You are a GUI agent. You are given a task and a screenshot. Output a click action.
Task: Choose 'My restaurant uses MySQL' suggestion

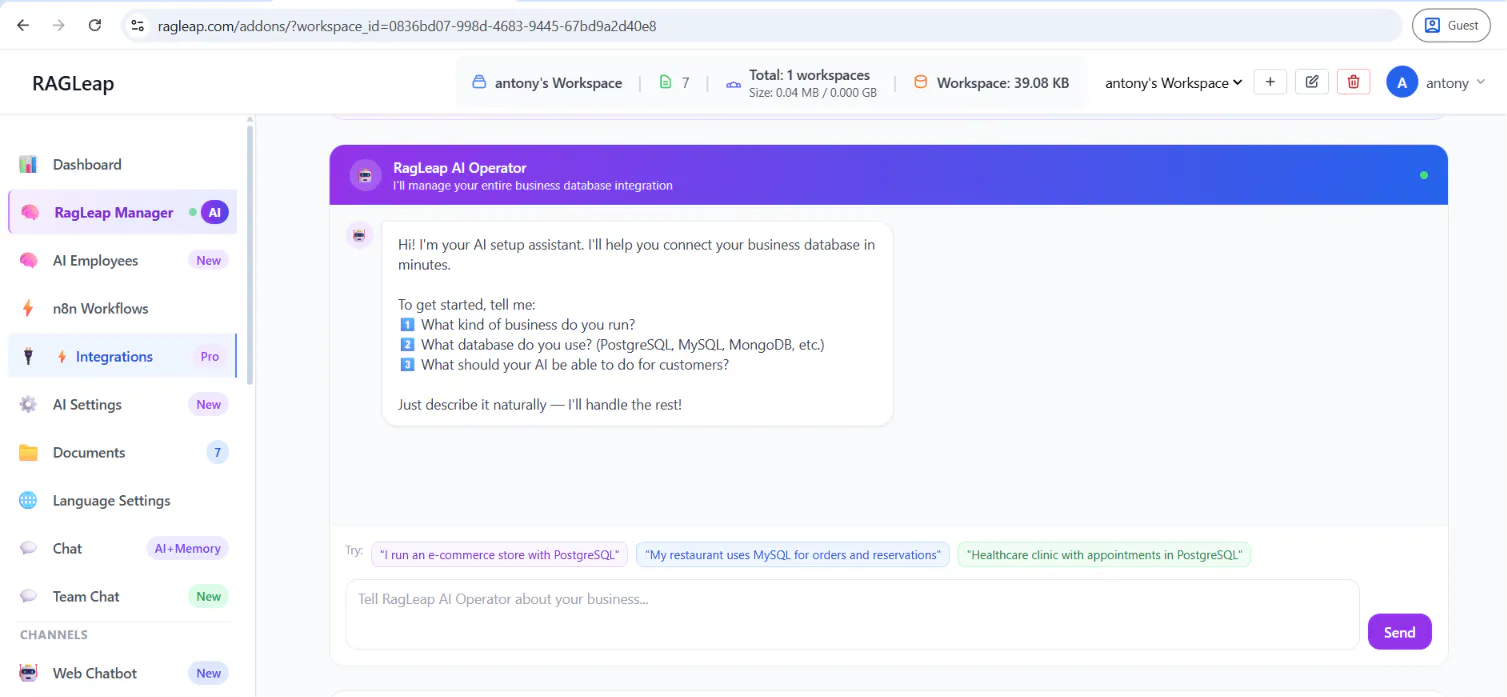pos(793,555)
